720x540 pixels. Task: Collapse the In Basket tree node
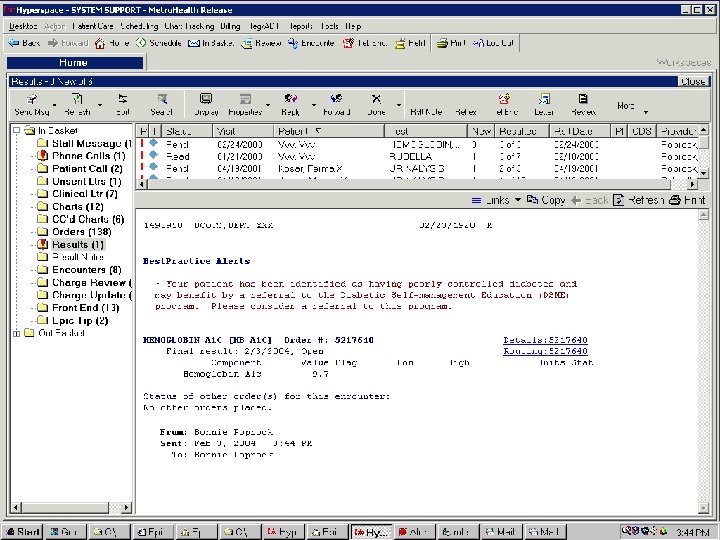coord(16,131)
